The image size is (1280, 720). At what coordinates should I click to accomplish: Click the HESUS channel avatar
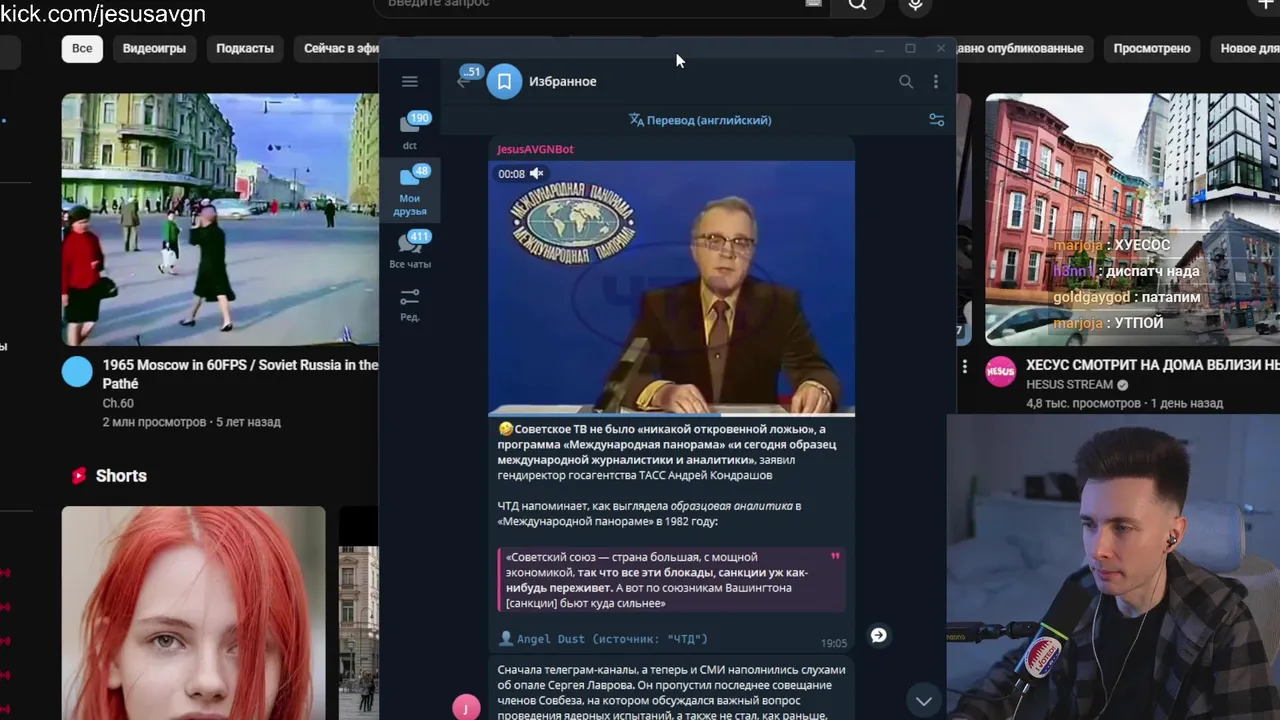pyautogui.click(x=1001, y=372)
